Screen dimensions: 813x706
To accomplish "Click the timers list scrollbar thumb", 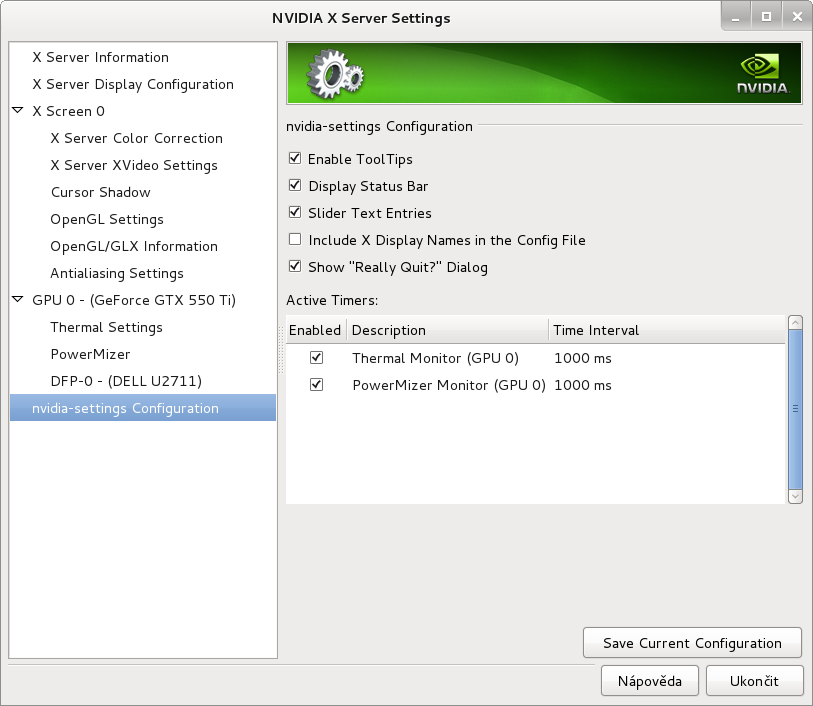I will click(795, 410).
